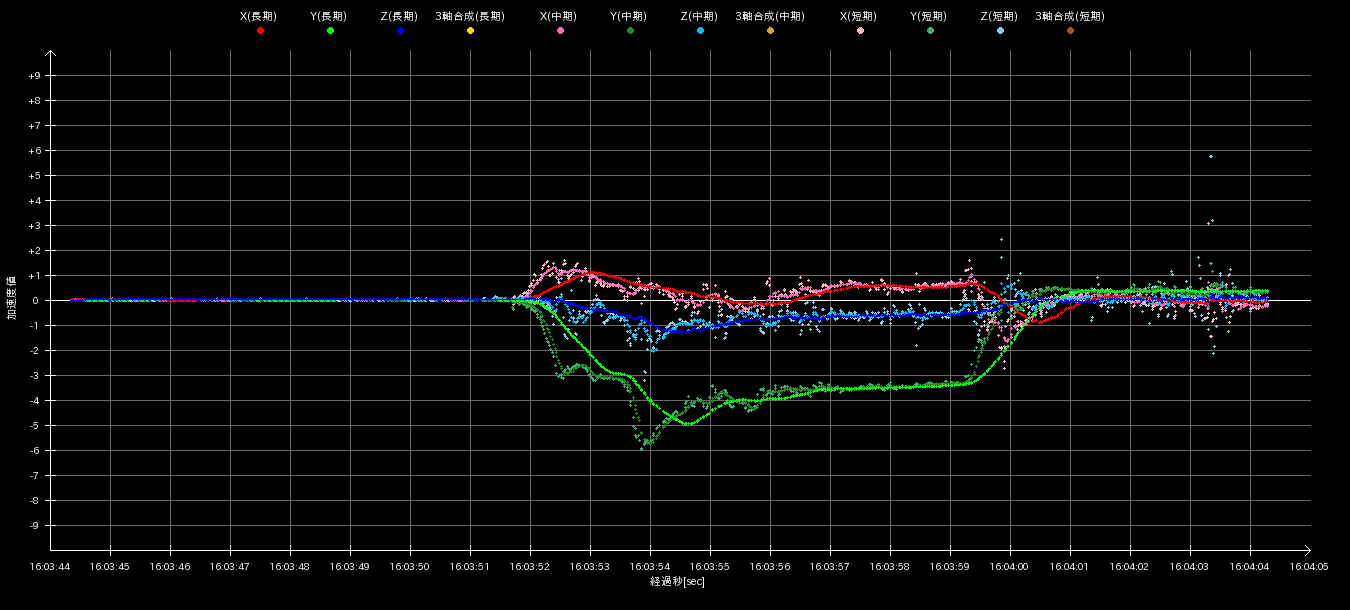1350x610 pixels.
Task: Click the 16:03:44 start time label
Action: [50, 566]
